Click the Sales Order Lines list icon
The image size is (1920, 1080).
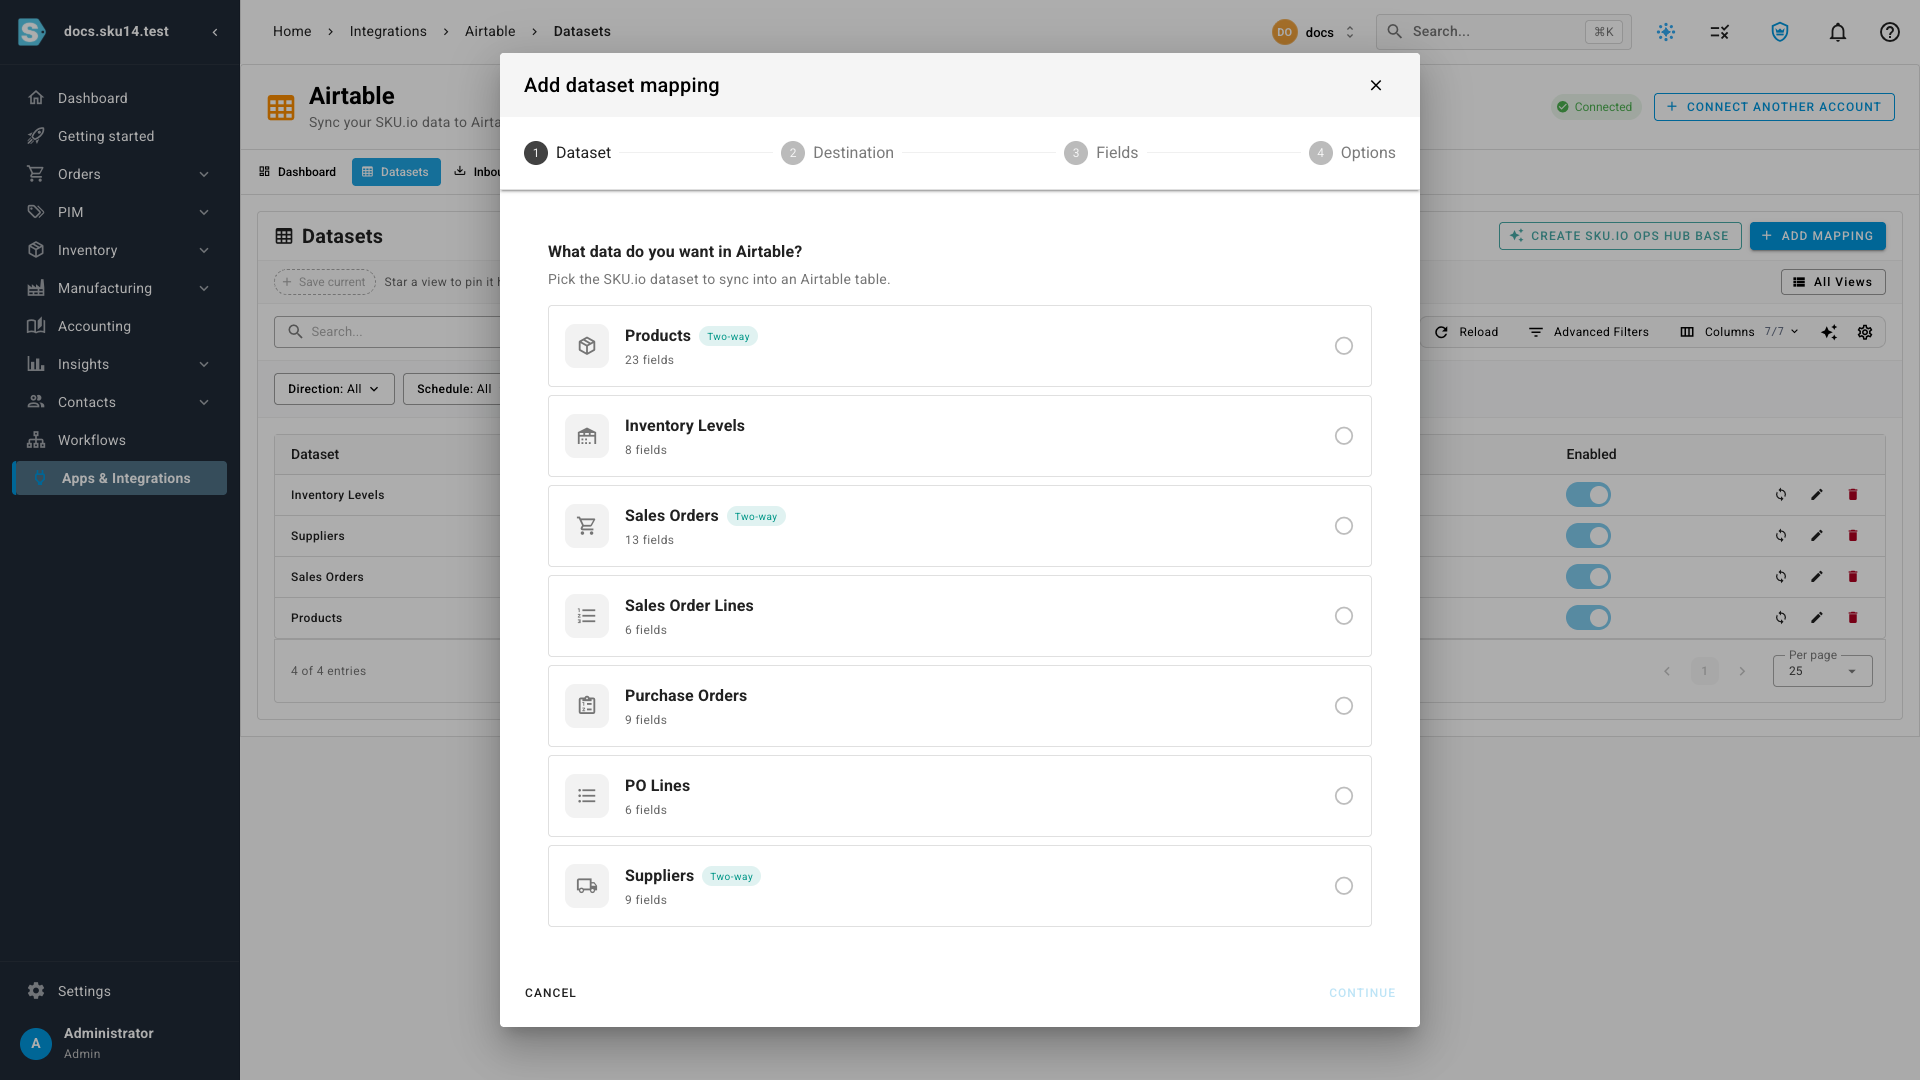(587, 616)
